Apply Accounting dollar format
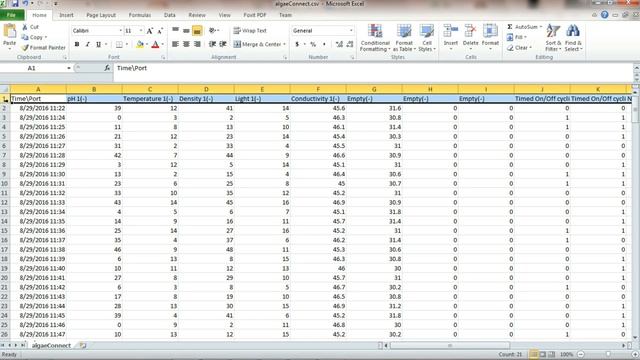The width and height of the screenshot is (640, 360). pos(297,44)
